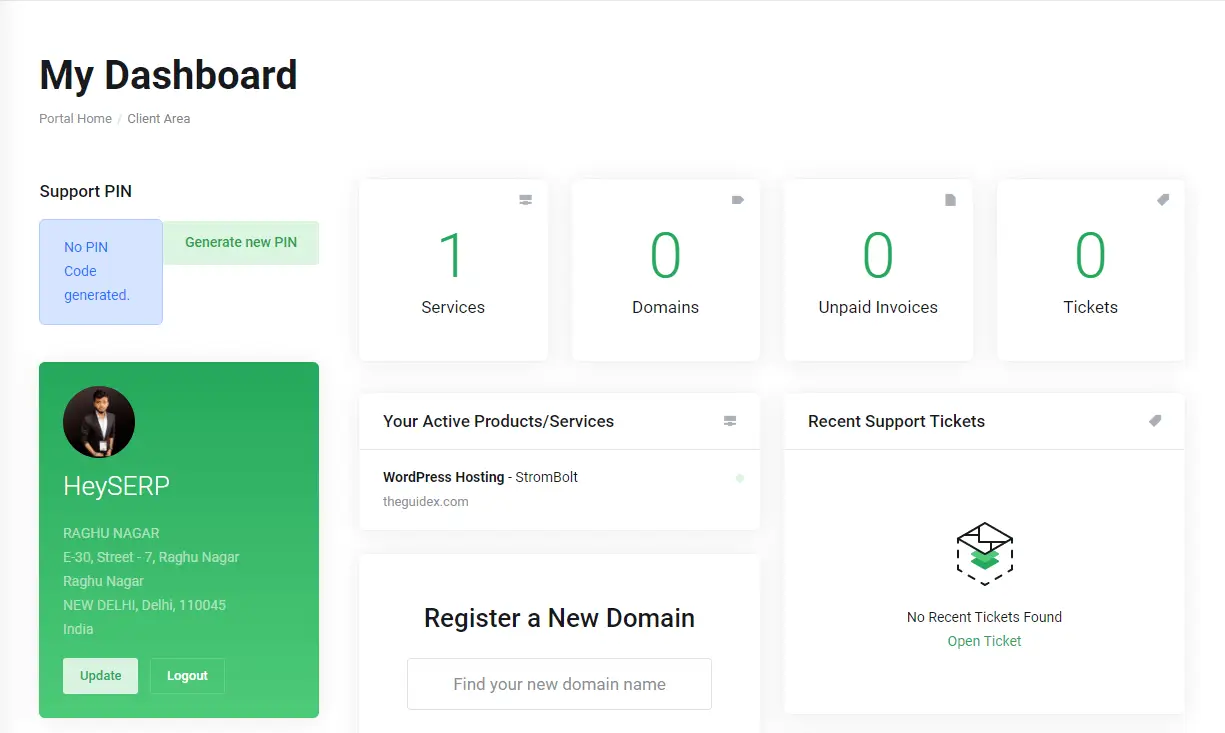Click the Recent Support Tickets tag icon
Screen dimensions: 1225x733
point(1155,421)
